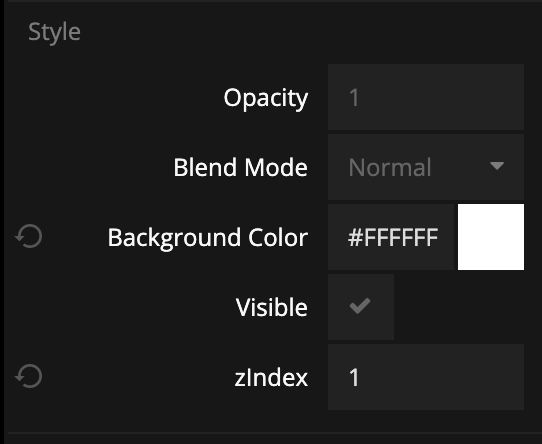The width and height of the screenshot is (542, 444).
Task: Reset the Background Color property
Action: 29,237
